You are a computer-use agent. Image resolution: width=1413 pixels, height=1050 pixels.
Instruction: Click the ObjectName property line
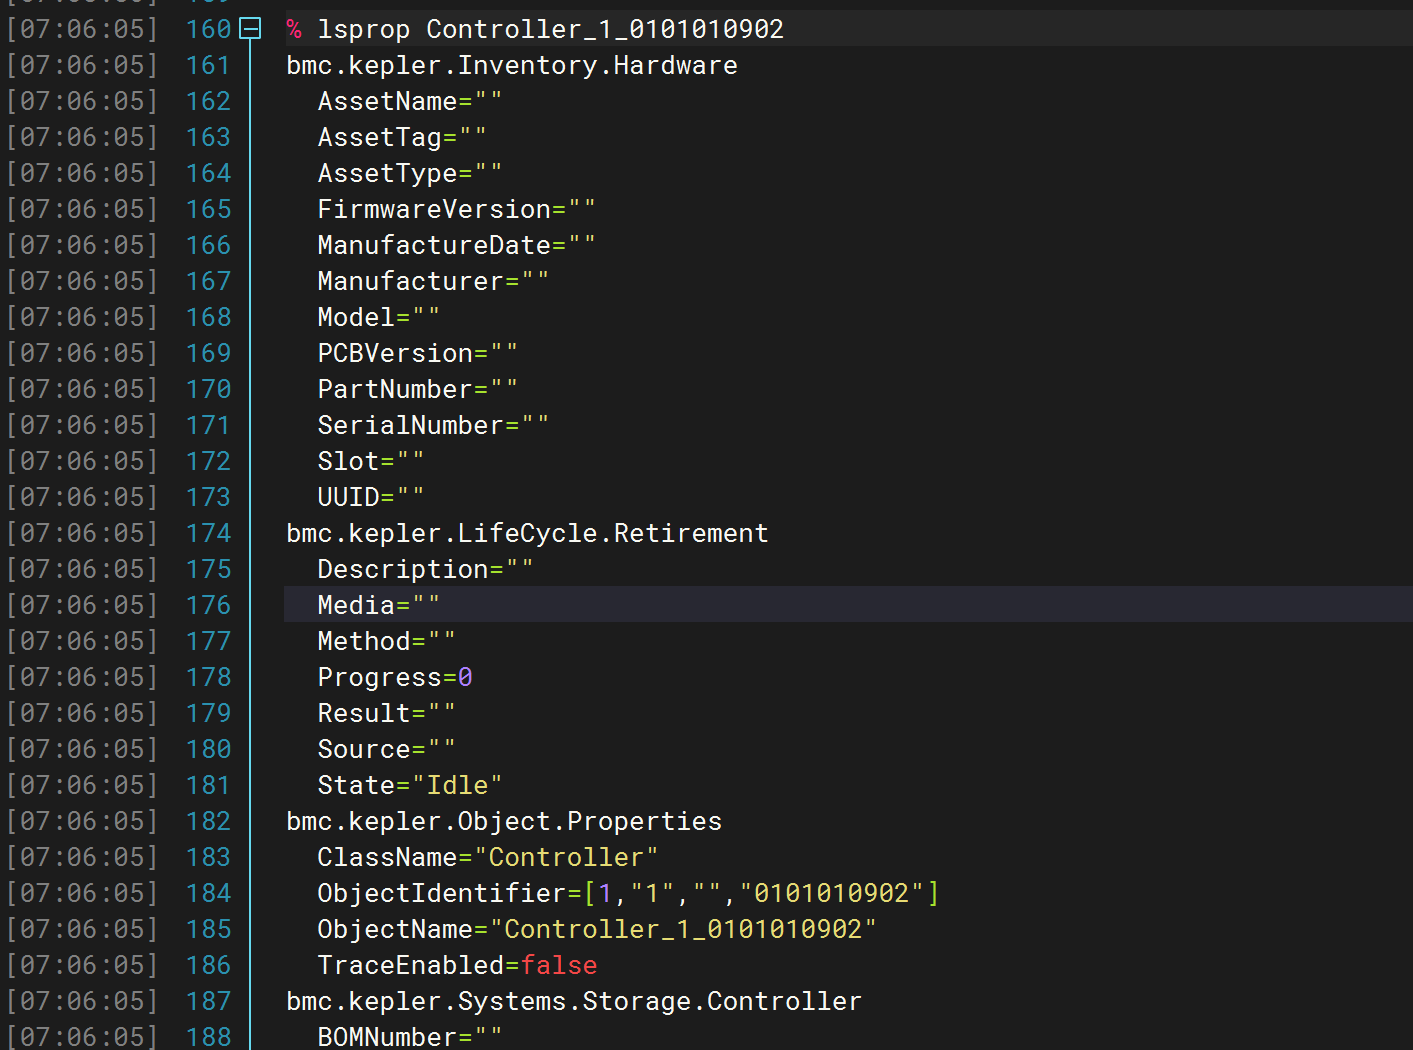(596, 929)
